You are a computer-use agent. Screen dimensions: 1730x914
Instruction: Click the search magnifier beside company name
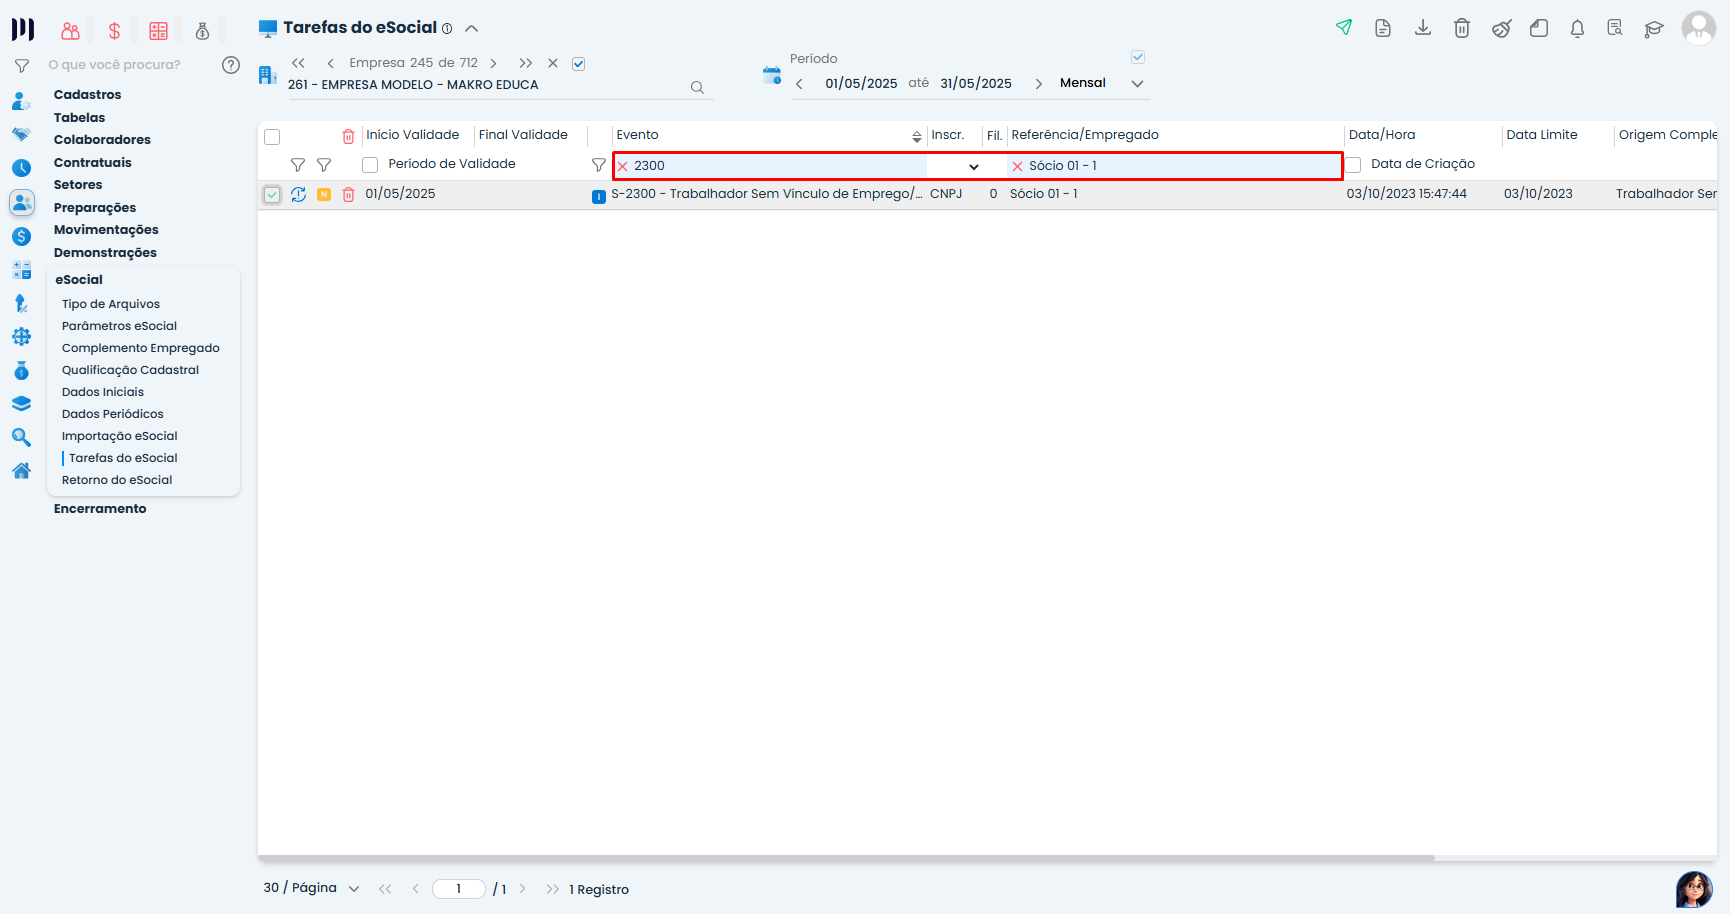point(697,88)
